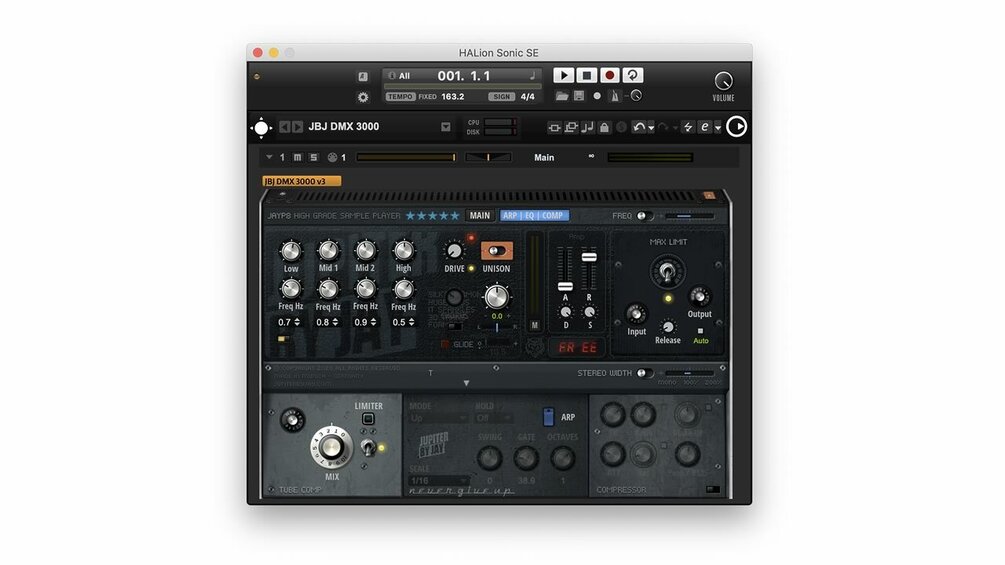Toggle the MAX LIMIT lever switch
This screenshot has height=565, width=1005.
667,272
